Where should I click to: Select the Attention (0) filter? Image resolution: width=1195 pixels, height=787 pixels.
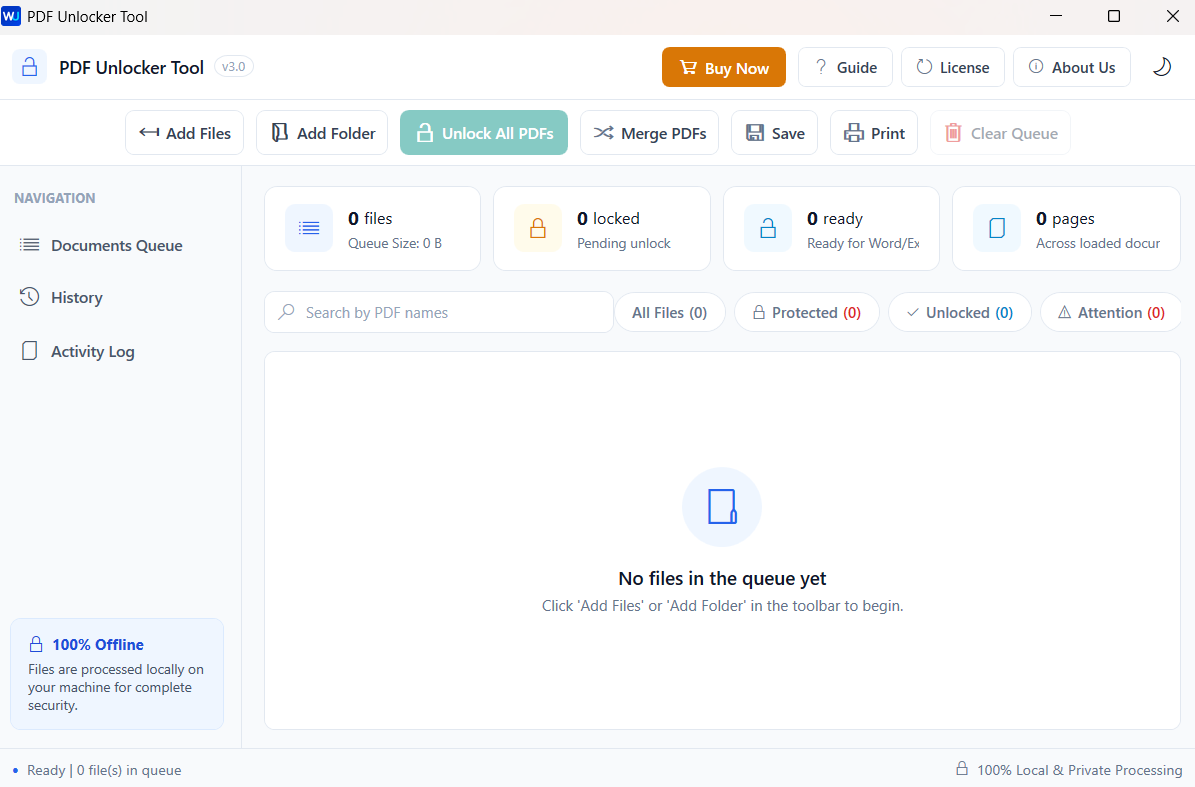point(1111,312)
